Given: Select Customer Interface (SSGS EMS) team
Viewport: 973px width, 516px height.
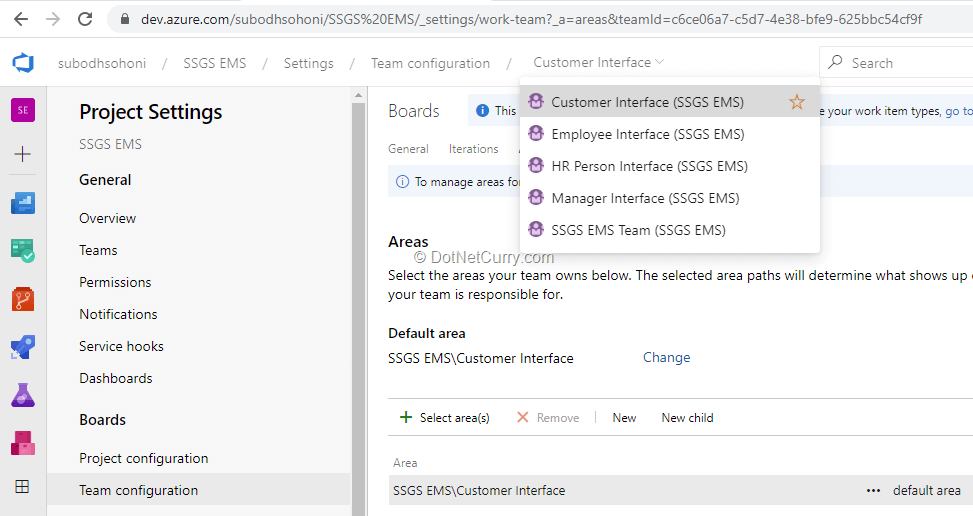Looking at the screenshot, I should [670, 102].
